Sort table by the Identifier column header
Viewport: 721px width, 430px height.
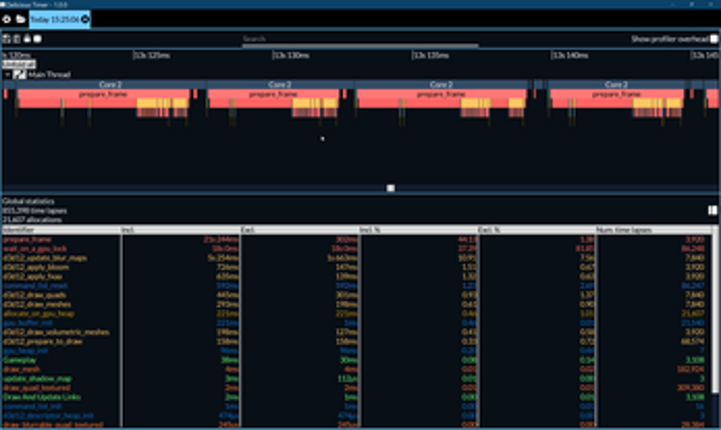pos(60,230)
